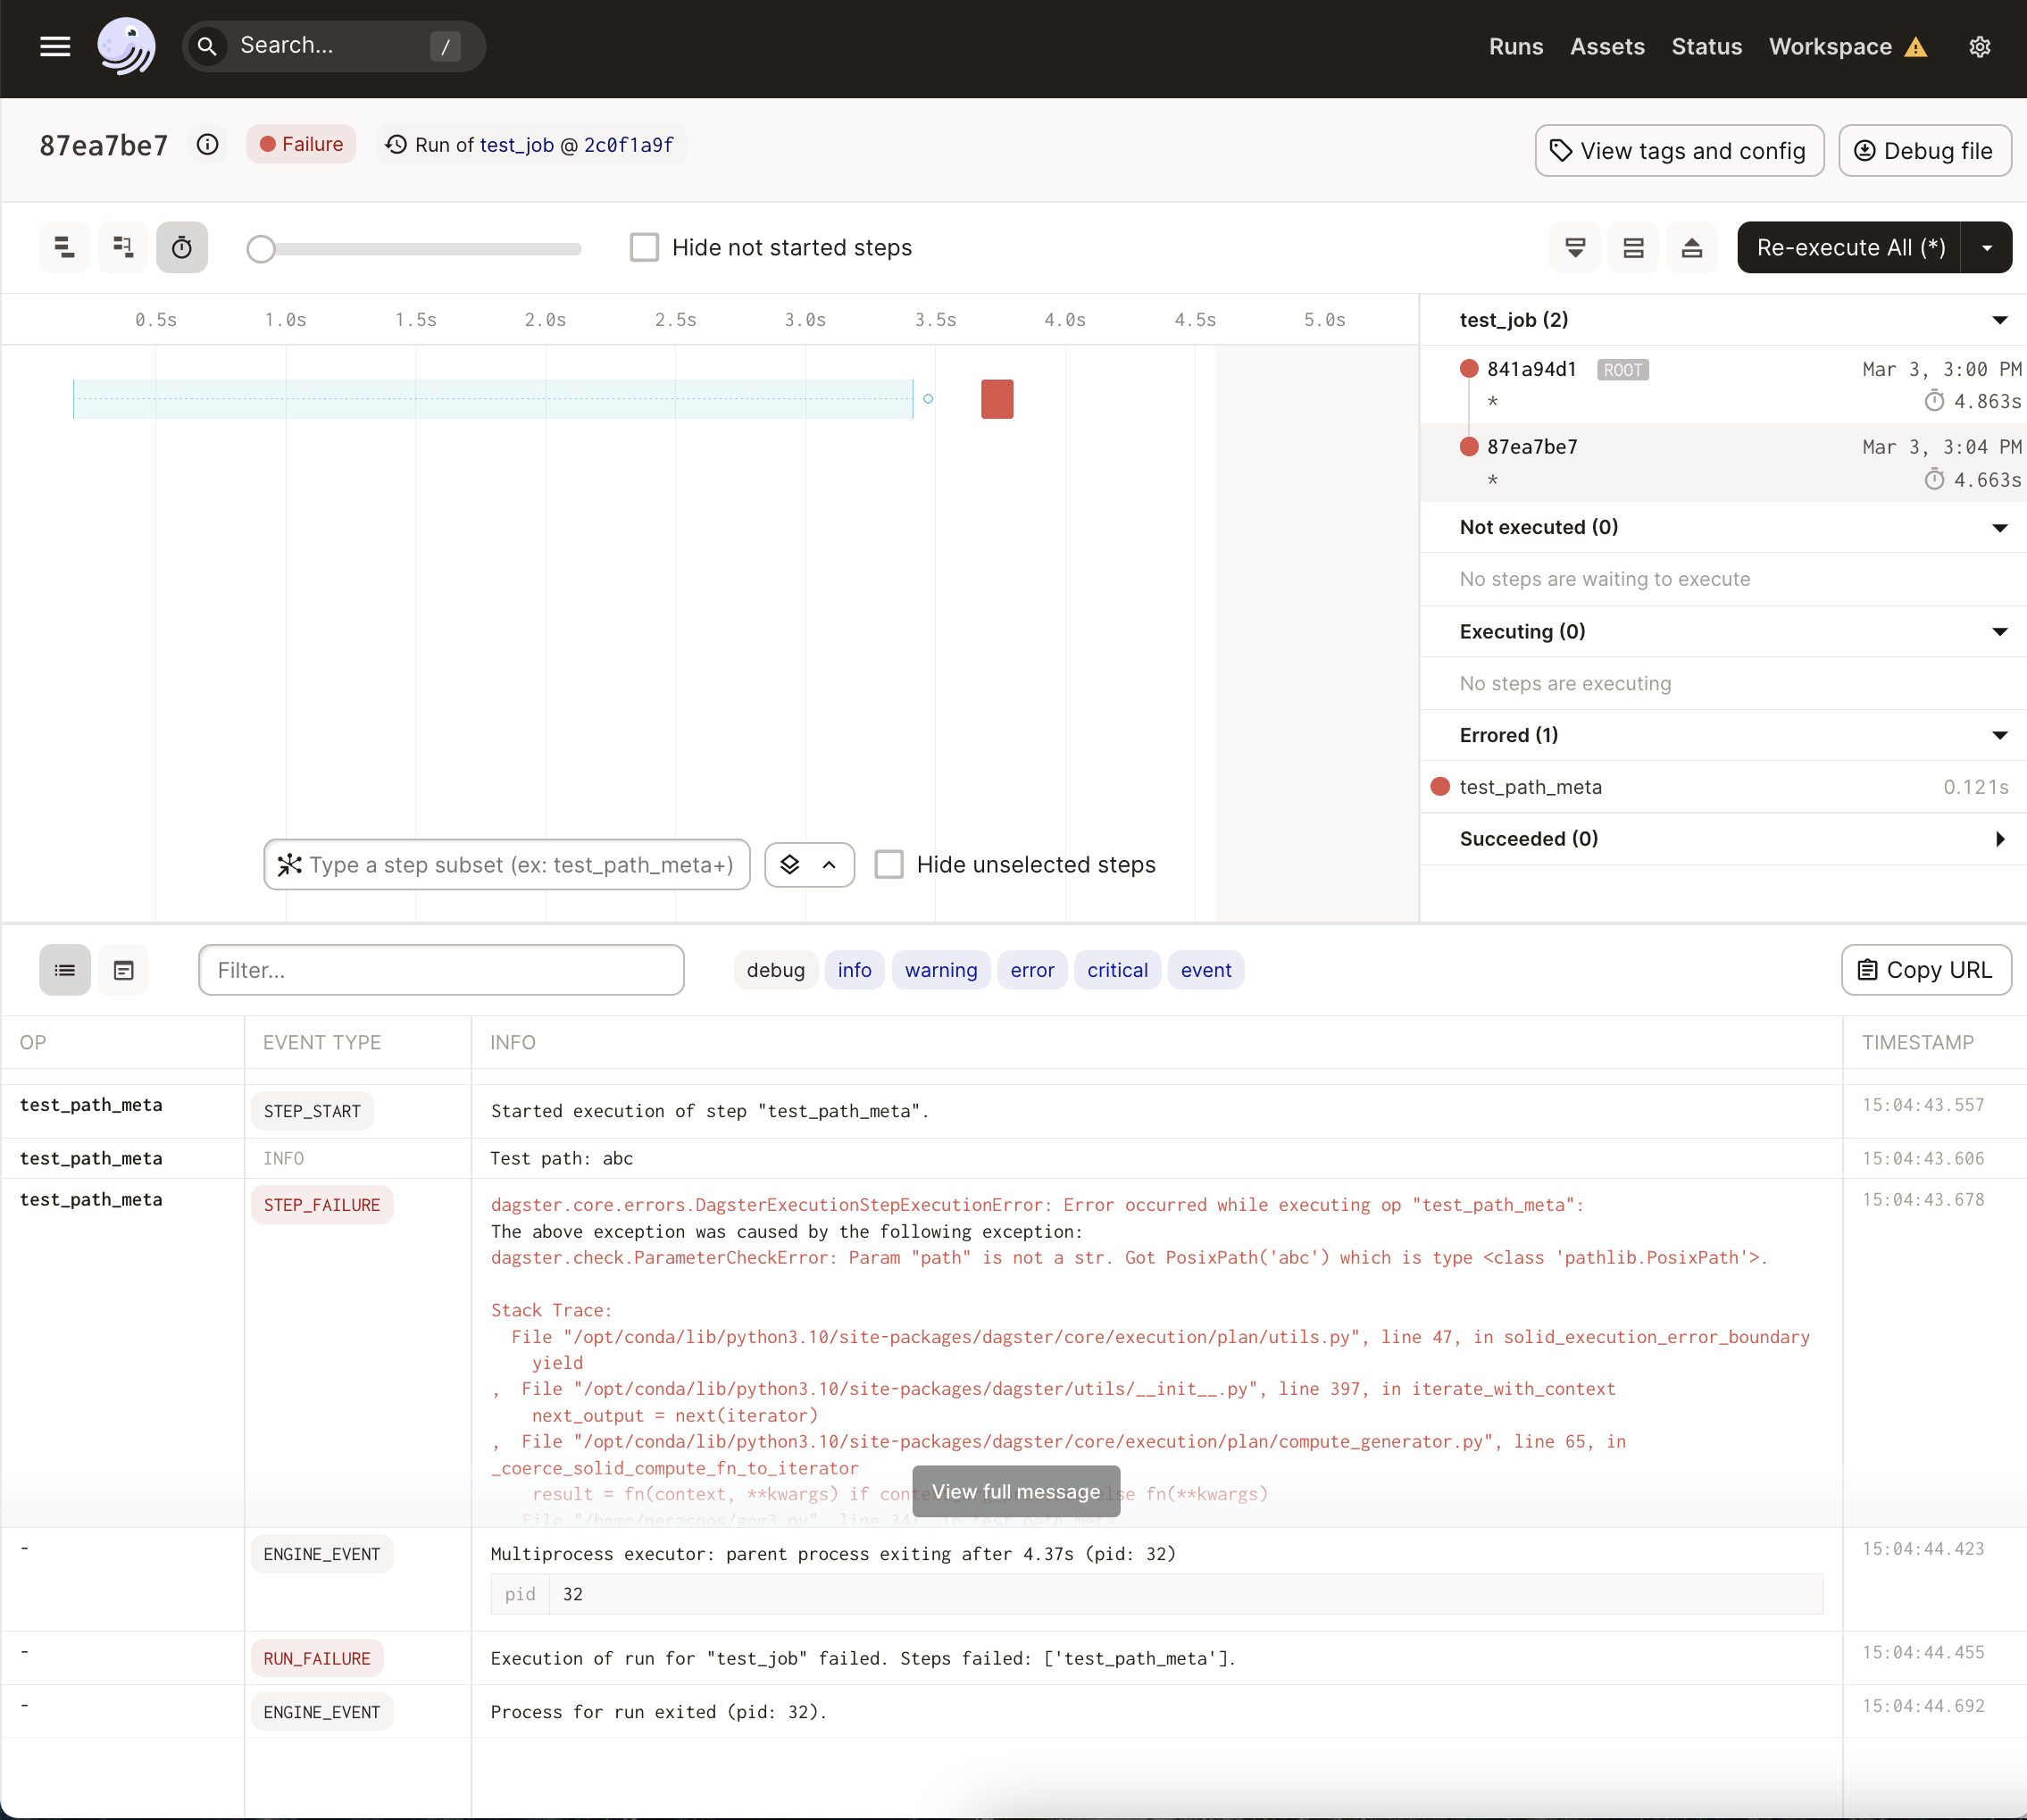Image resolution: width=2027 pixels, height=1820 pixels.
Task: Collapse the Not executed (0) section
Action: point(1999,528)
